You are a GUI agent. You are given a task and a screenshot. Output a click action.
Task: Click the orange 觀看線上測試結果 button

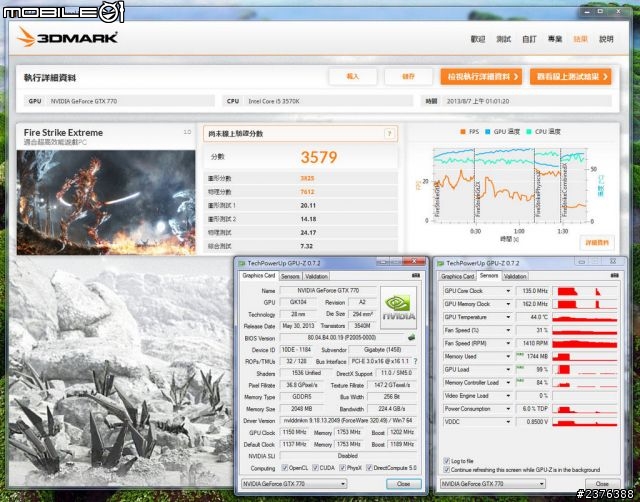(571, 76)
